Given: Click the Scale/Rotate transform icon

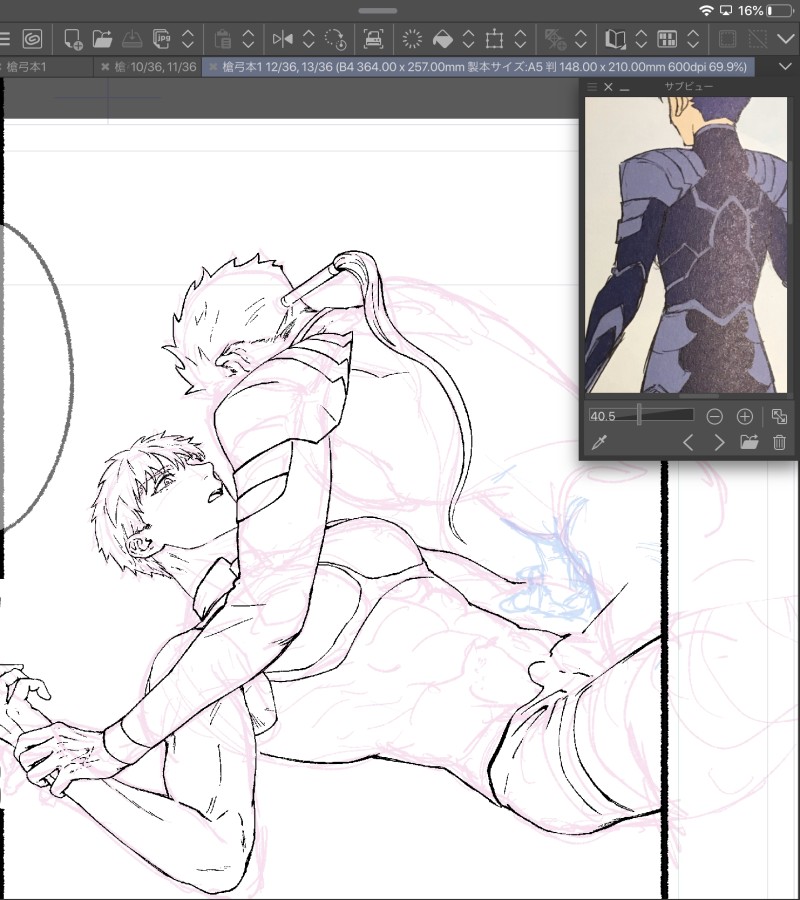Looking at the screenshot, I should [x=494, y=39].
